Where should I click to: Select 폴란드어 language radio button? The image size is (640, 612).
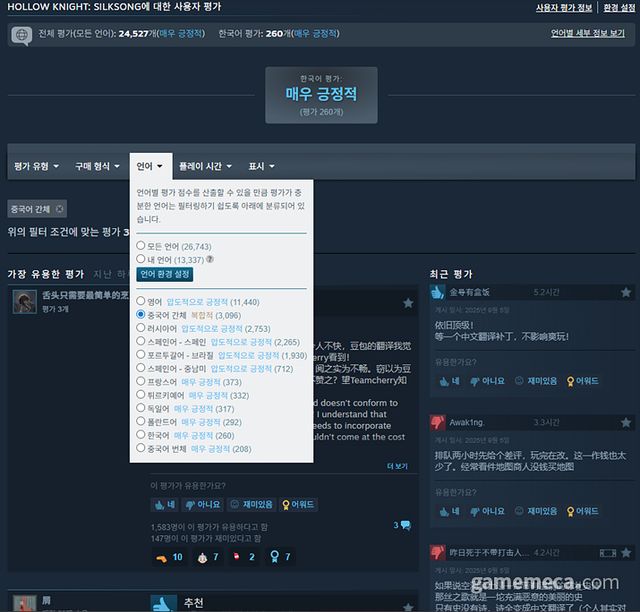(141, 421)
